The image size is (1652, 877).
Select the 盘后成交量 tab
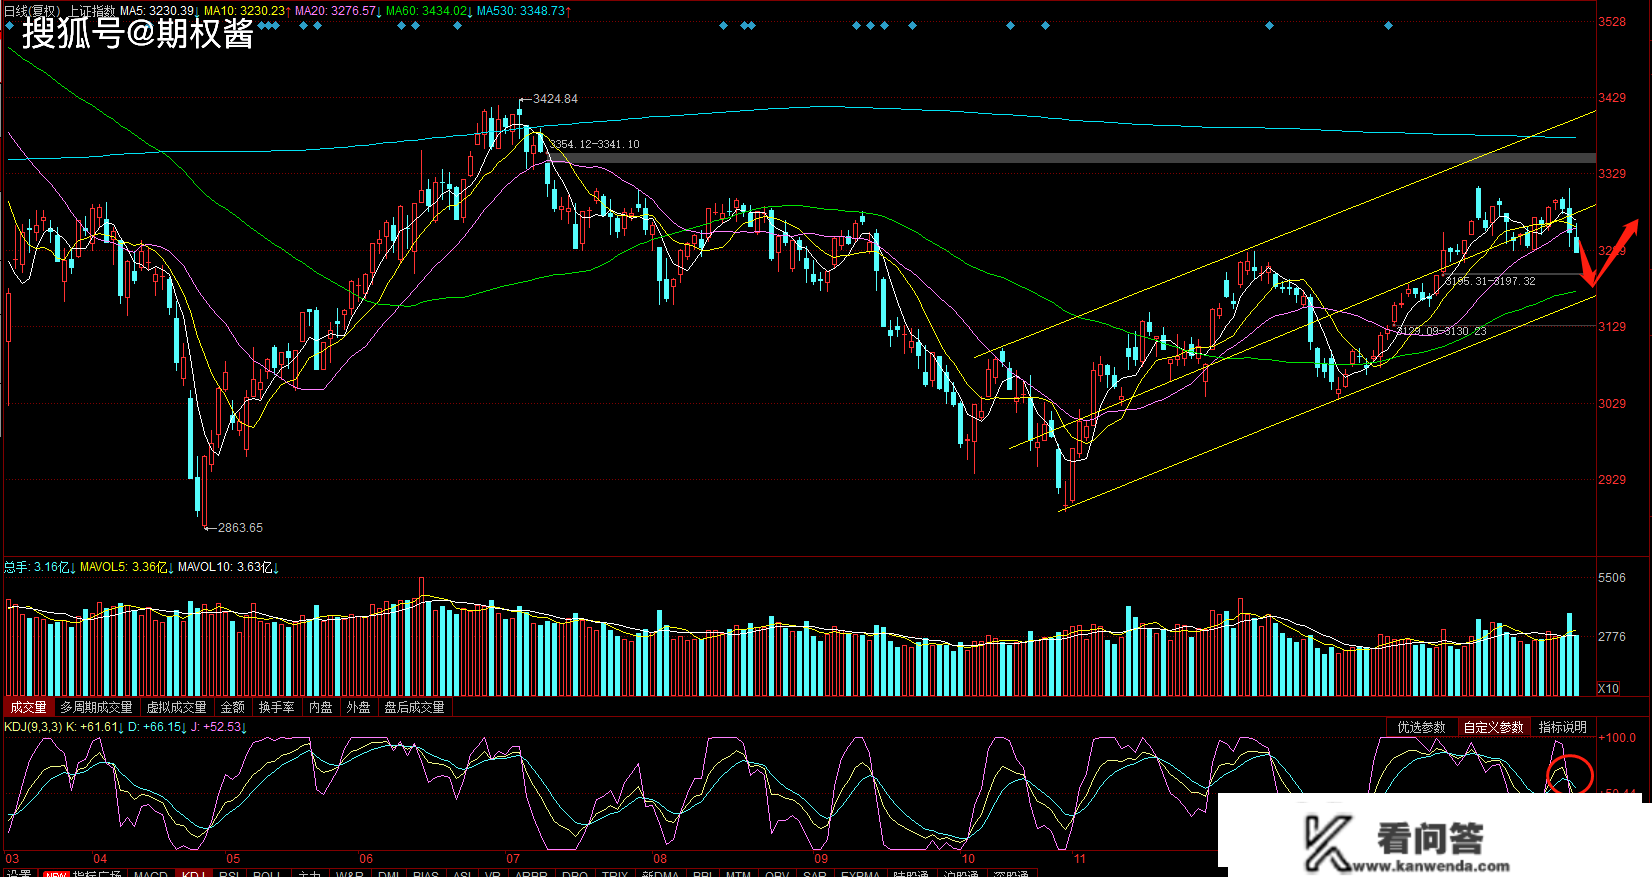pyautogui.click(x=415, y=707)
